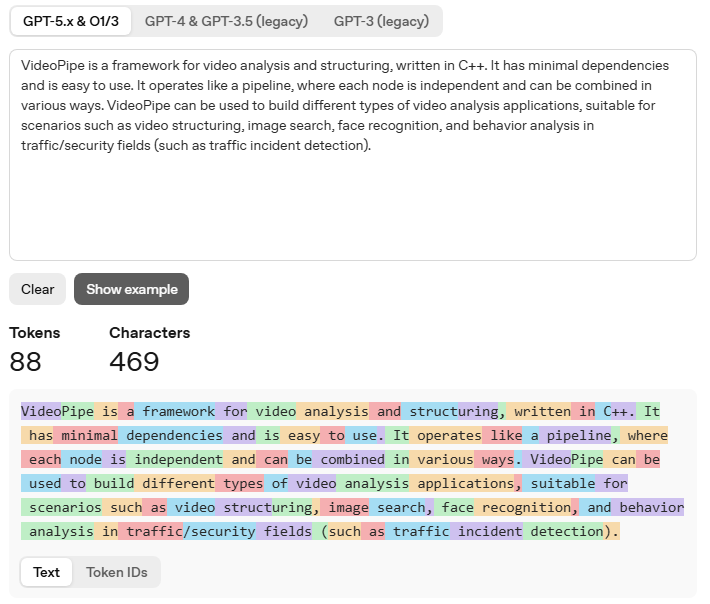This screenshot has width=710, height=604.
Task: Click the highlighted token 'applications'
Action: click(462, 483)
